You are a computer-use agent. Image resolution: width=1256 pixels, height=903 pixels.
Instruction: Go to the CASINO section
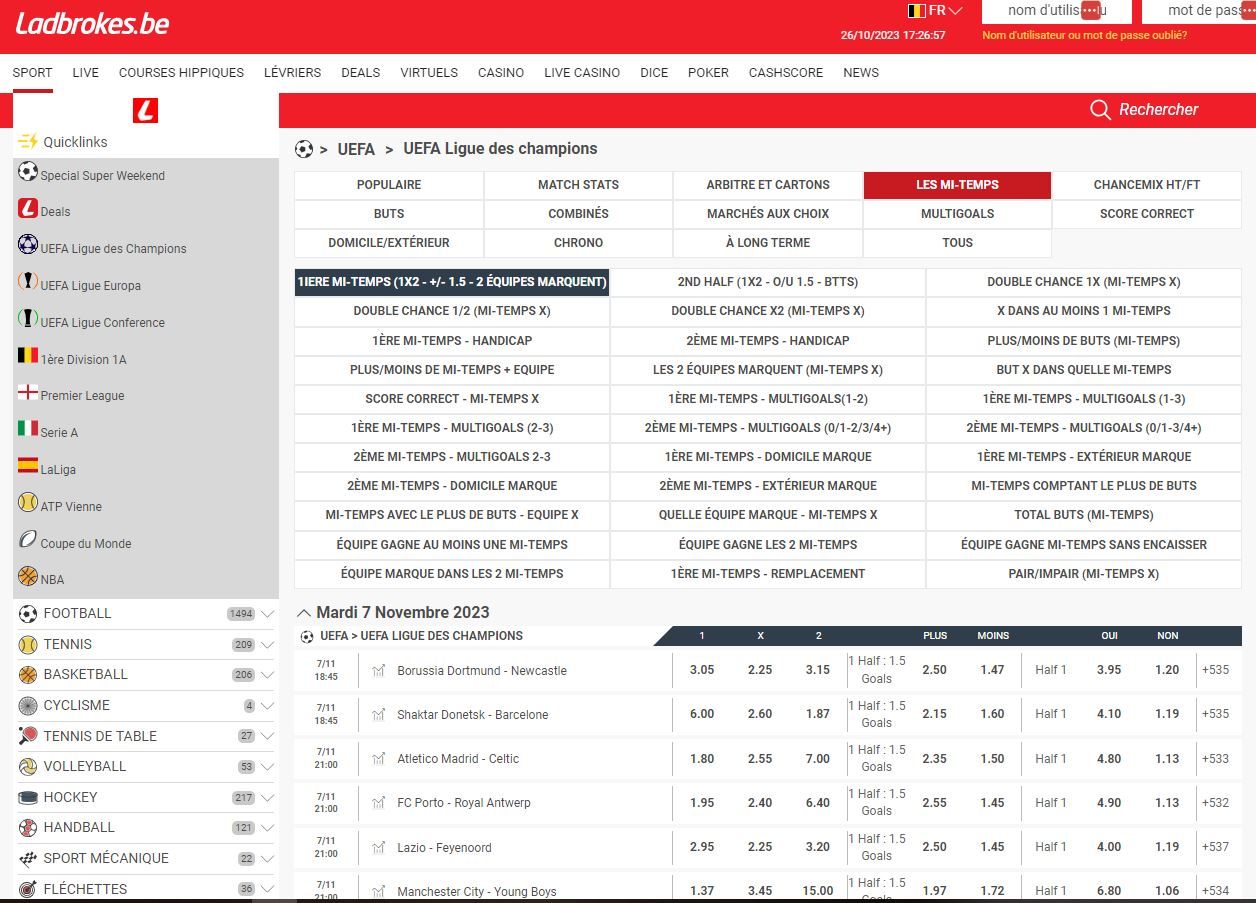click(x=501, y=73)
